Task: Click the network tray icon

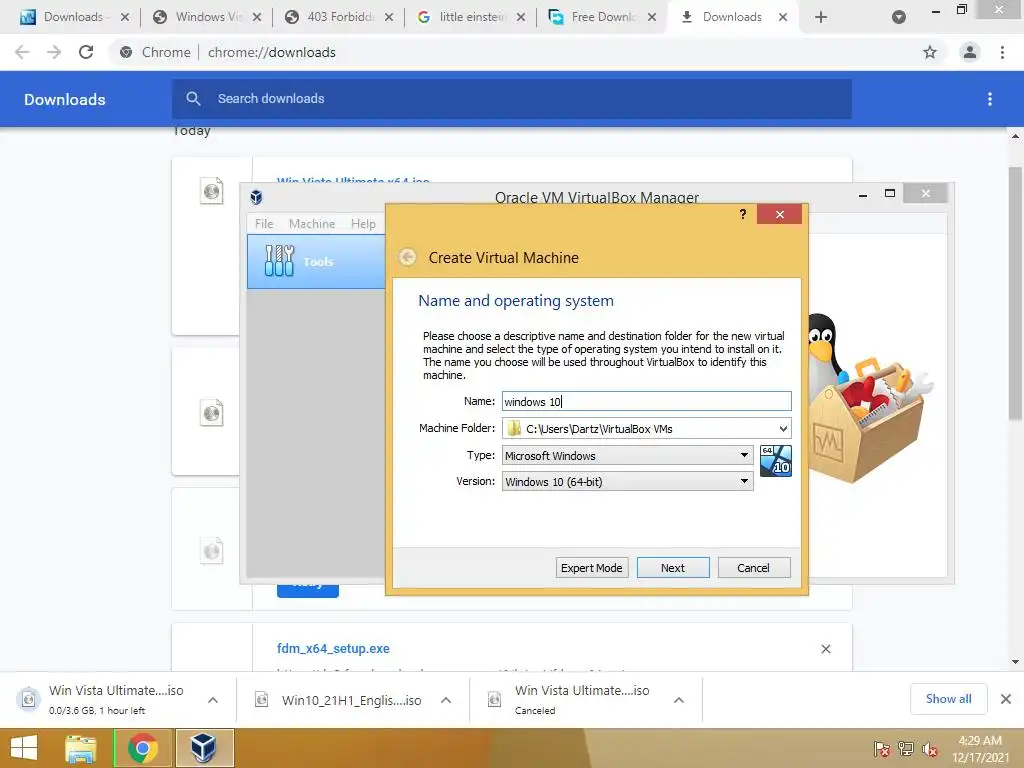Action: pos(906,749)
